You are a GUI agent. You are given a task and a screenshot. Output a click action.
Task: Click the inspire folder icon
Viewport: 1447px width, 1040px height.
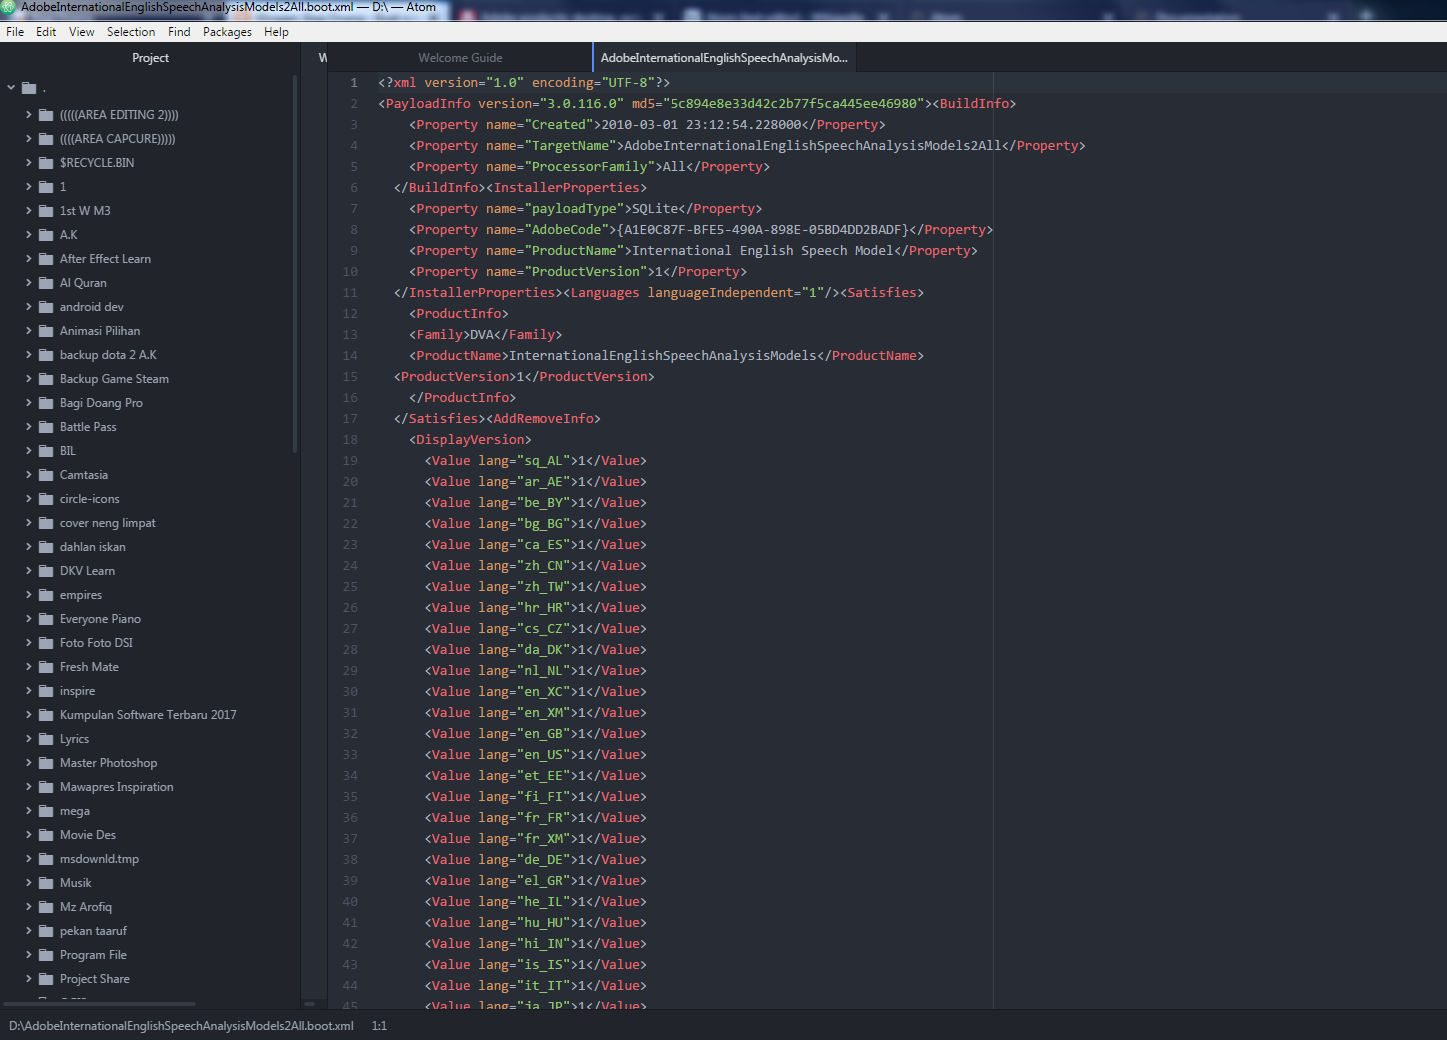click(46, 691)
